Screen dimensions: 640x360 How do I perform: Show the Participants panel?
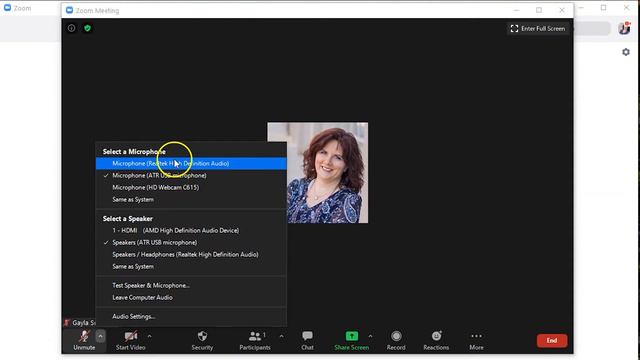pyautogui.click(x=255, y=340)
